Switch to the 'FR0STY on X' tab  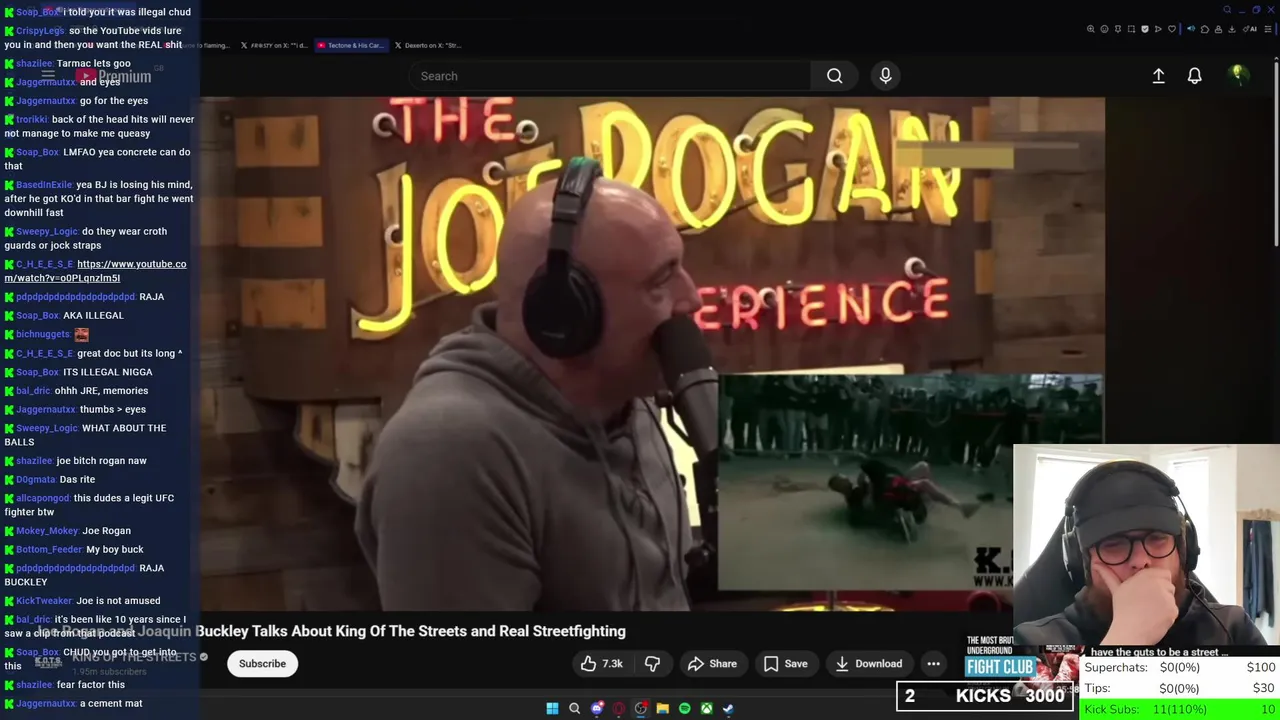(x=273, y=45)
